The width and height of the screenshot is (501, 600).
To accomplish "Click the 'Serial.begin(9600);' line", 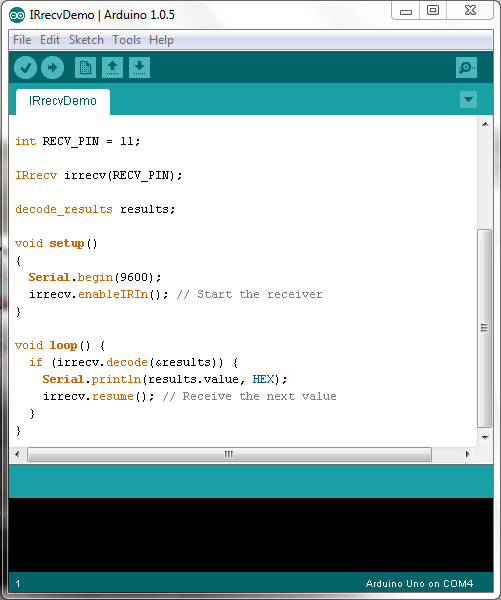I will coord(95,277).
